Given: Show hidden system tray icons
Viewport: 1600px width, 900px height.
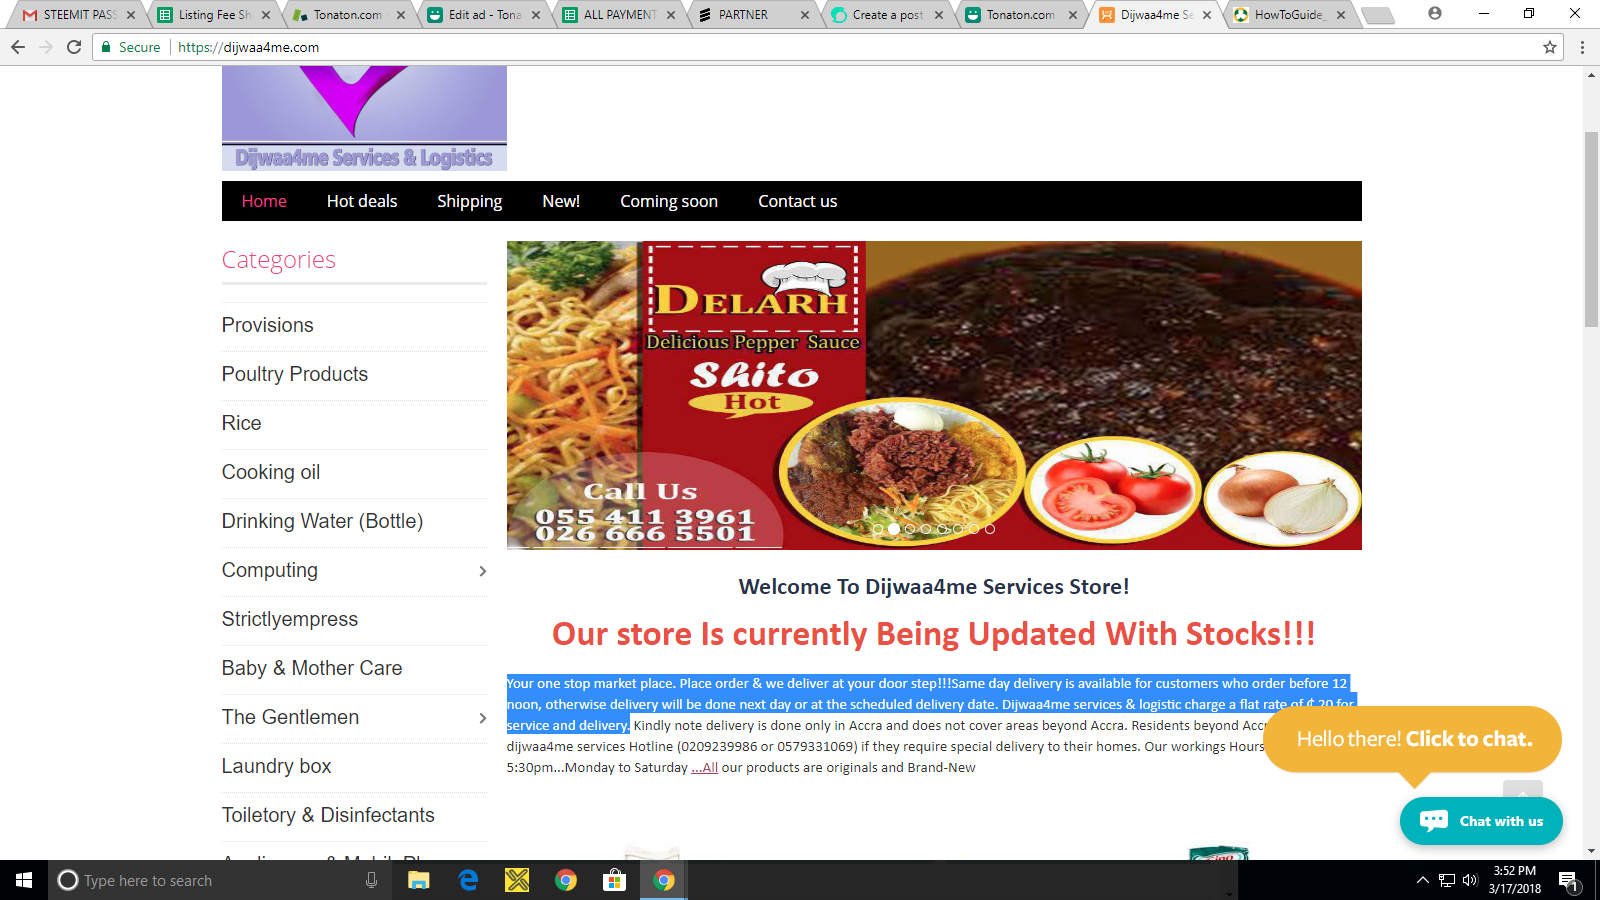Looking at the screenshot, I should [x=1423, y=880].
